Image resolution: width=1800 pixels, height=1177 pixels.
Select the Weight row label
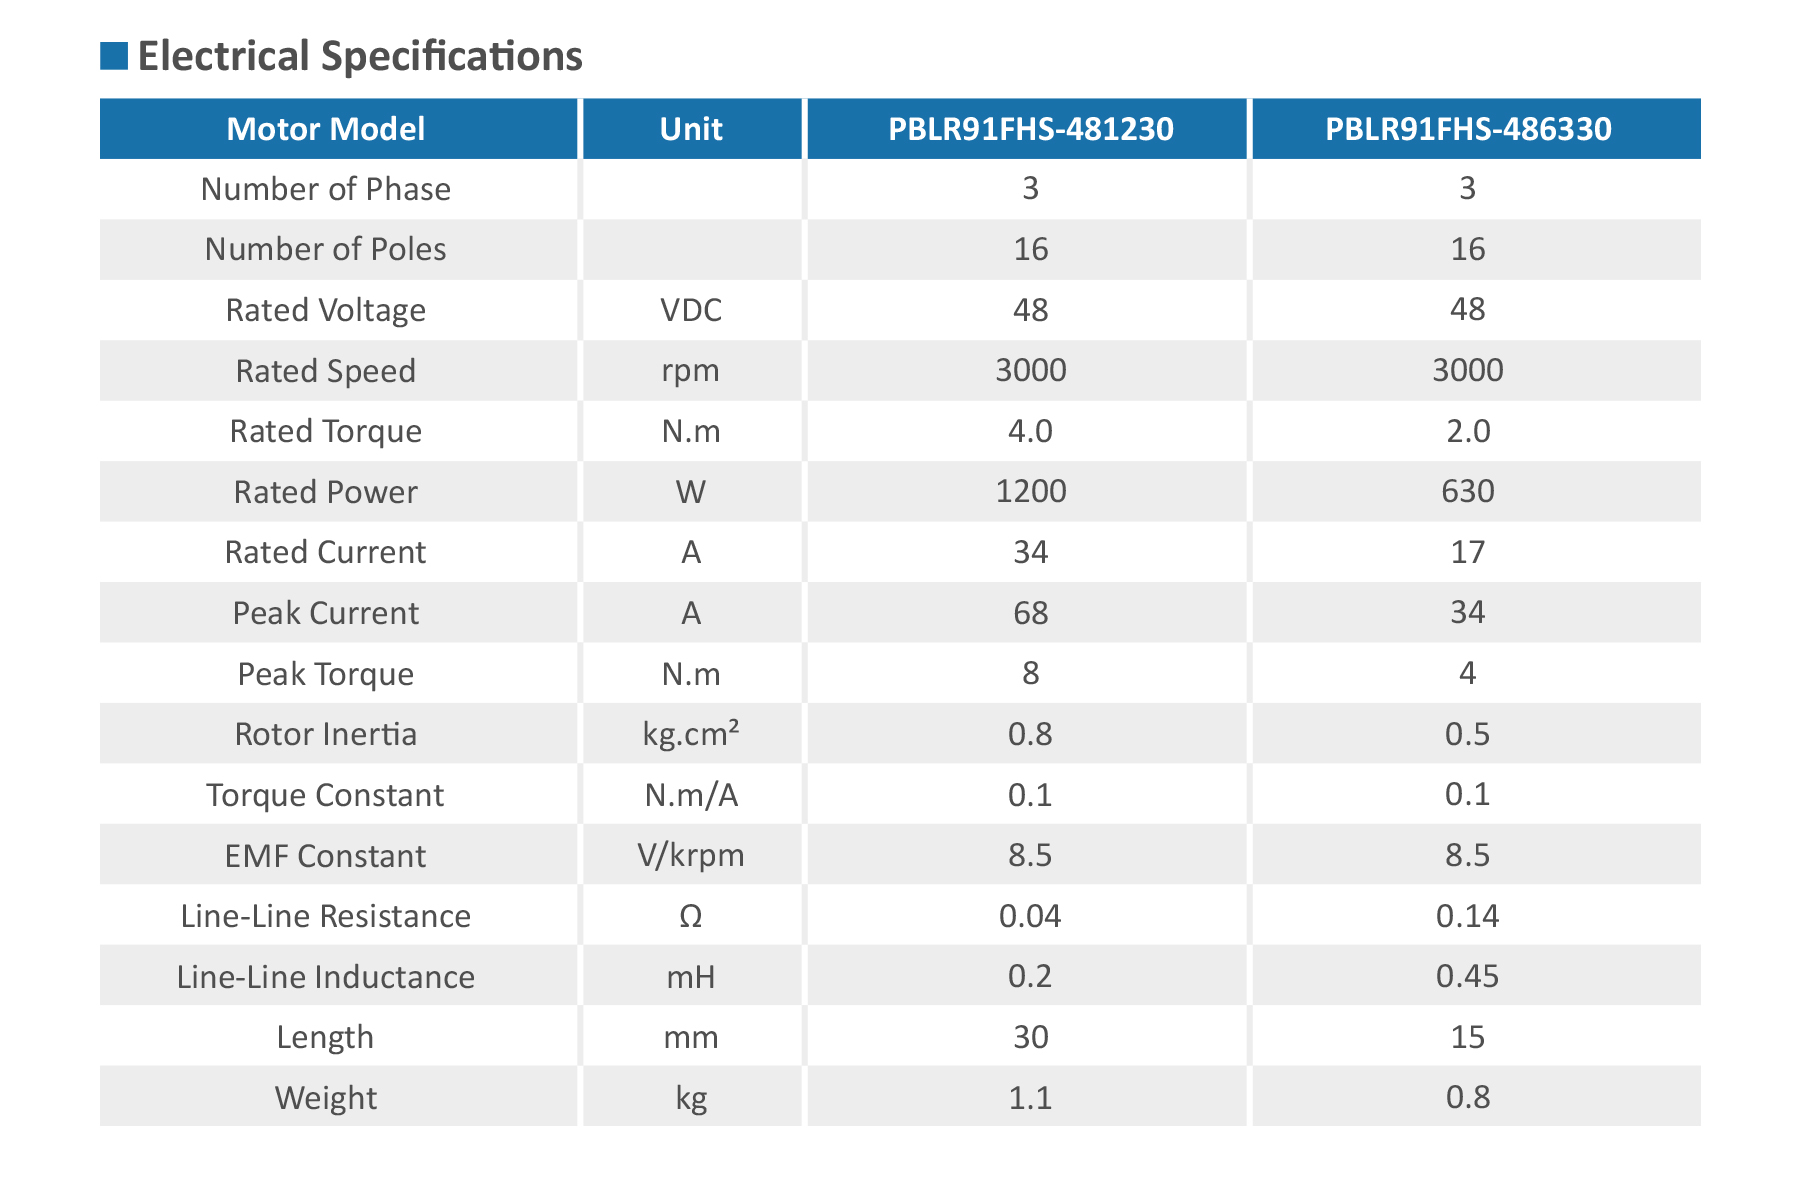[326, 1098]
